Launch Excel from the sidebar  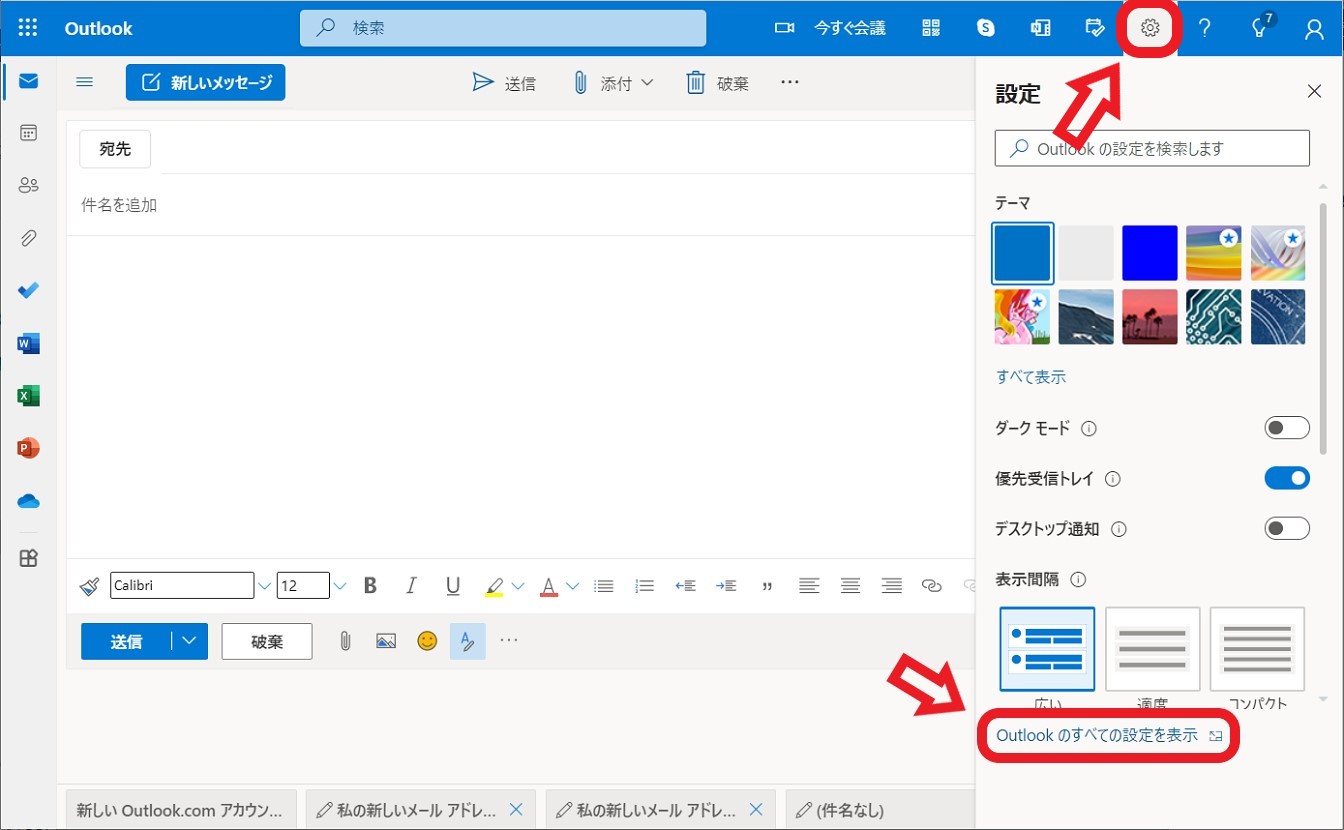pyautogui.click(x=28, y=396)
